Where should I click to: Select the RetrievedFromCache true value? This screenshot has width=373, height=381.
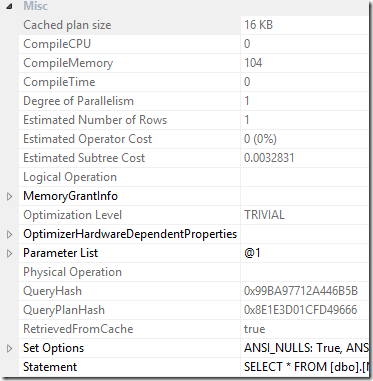255,329
